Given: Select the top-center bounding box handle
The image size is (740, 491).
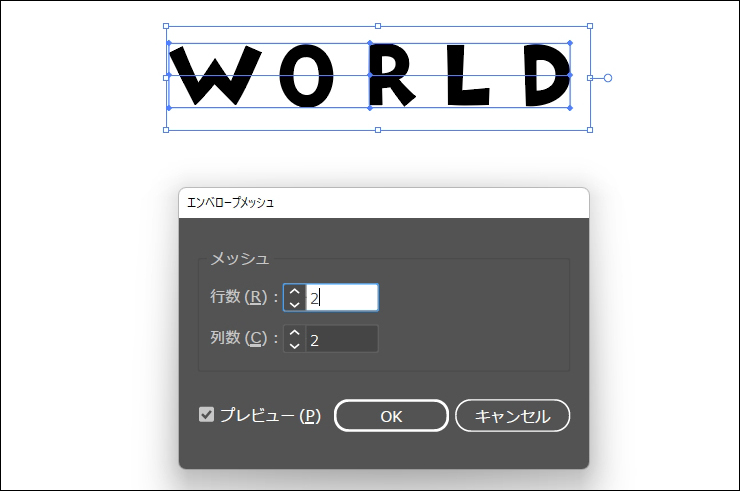Looking at the screenshot, I should coord(377,26).
